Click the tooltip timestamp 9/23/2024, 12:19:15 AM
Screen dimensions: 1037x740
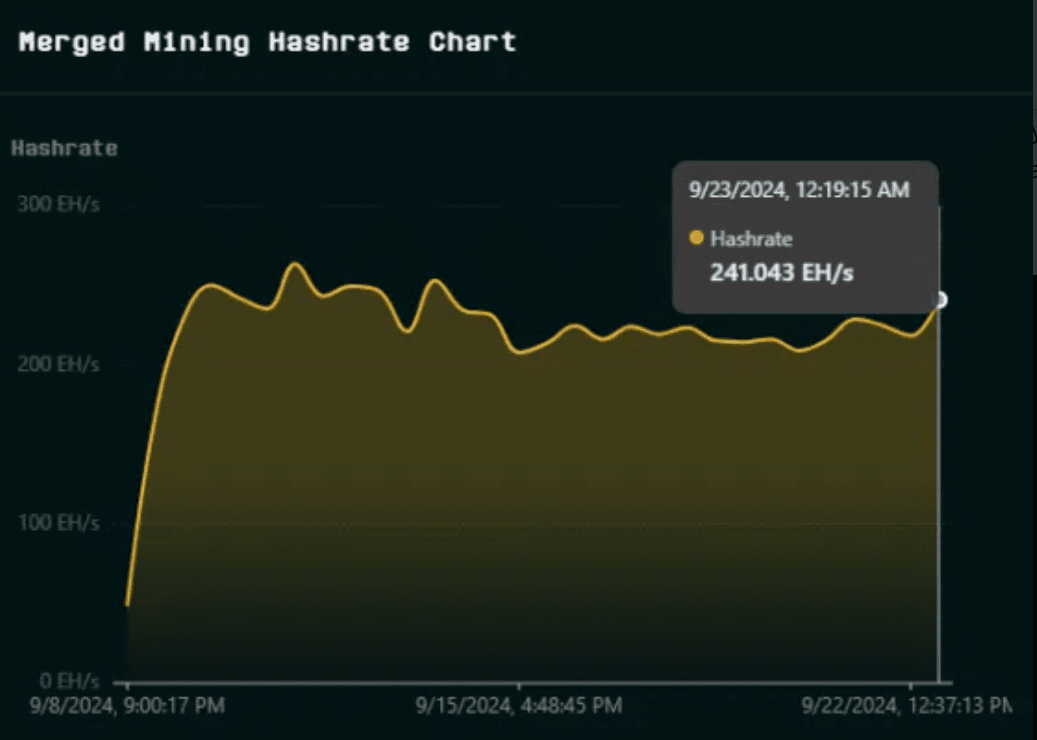799,190
